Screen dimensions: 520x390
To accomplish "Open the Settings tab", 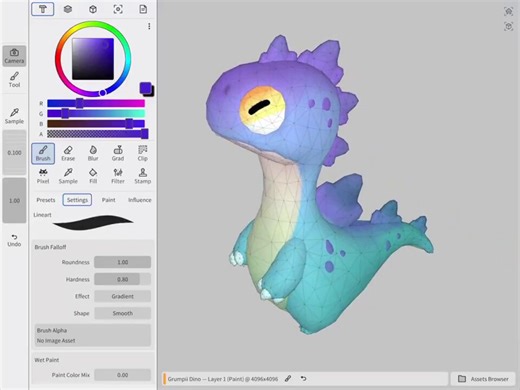I will (77, 200).
